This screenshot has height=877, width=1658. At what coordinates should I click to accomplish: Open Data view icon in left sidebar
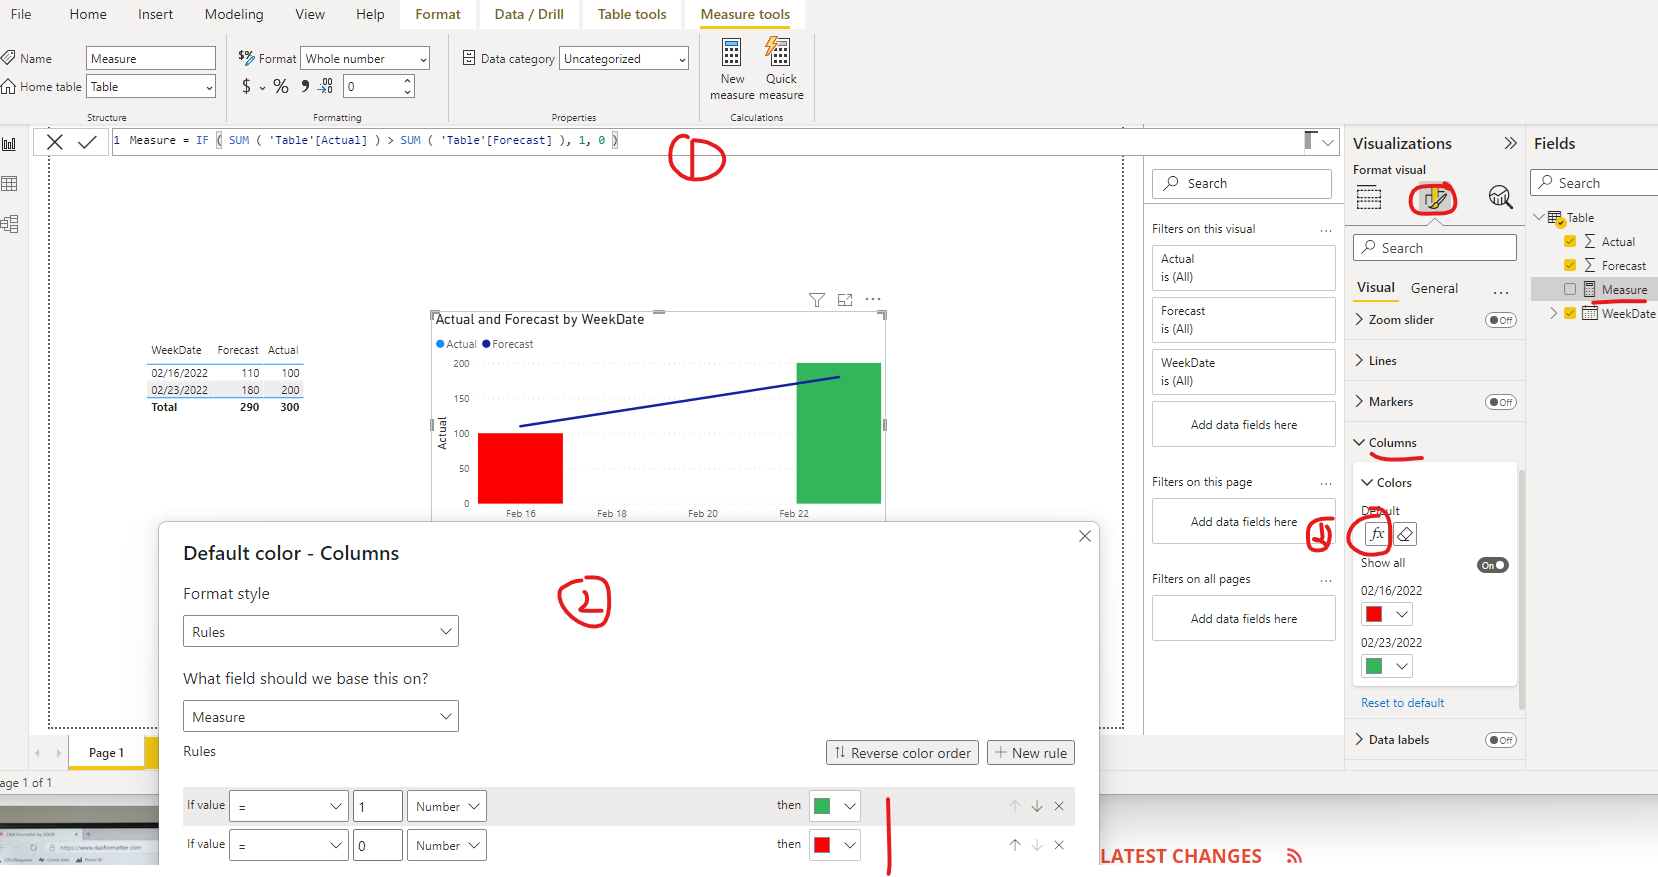point(10,184)
